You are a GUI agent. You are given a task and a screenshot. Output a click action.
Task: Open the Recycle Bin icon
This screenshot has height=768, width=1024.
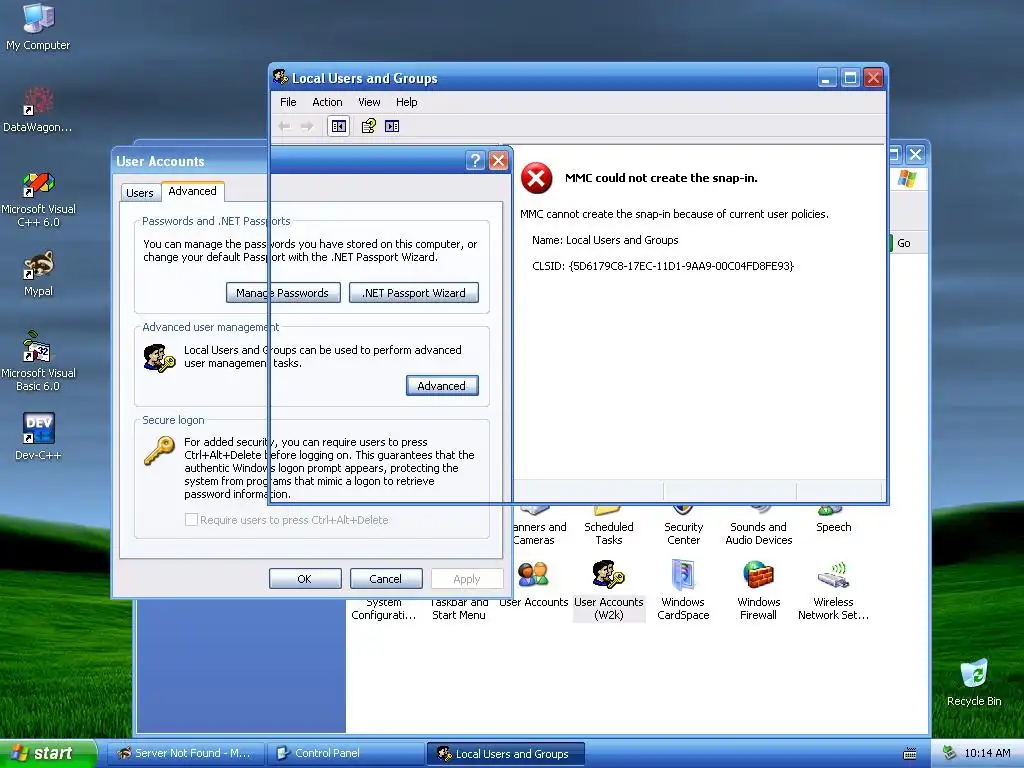pyautogui.click(x=974, y=682)
